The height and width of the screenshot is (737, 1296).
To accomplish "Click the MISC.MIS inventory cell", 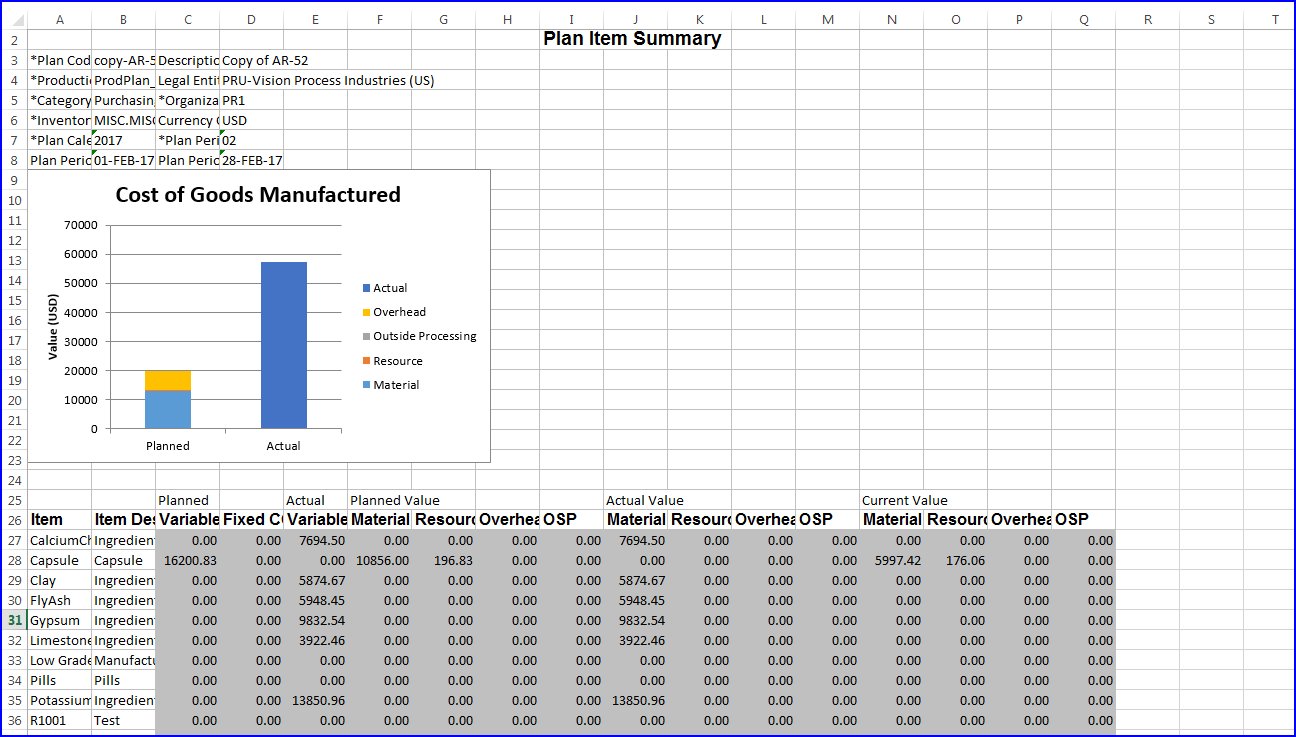I will click(123, 120).
